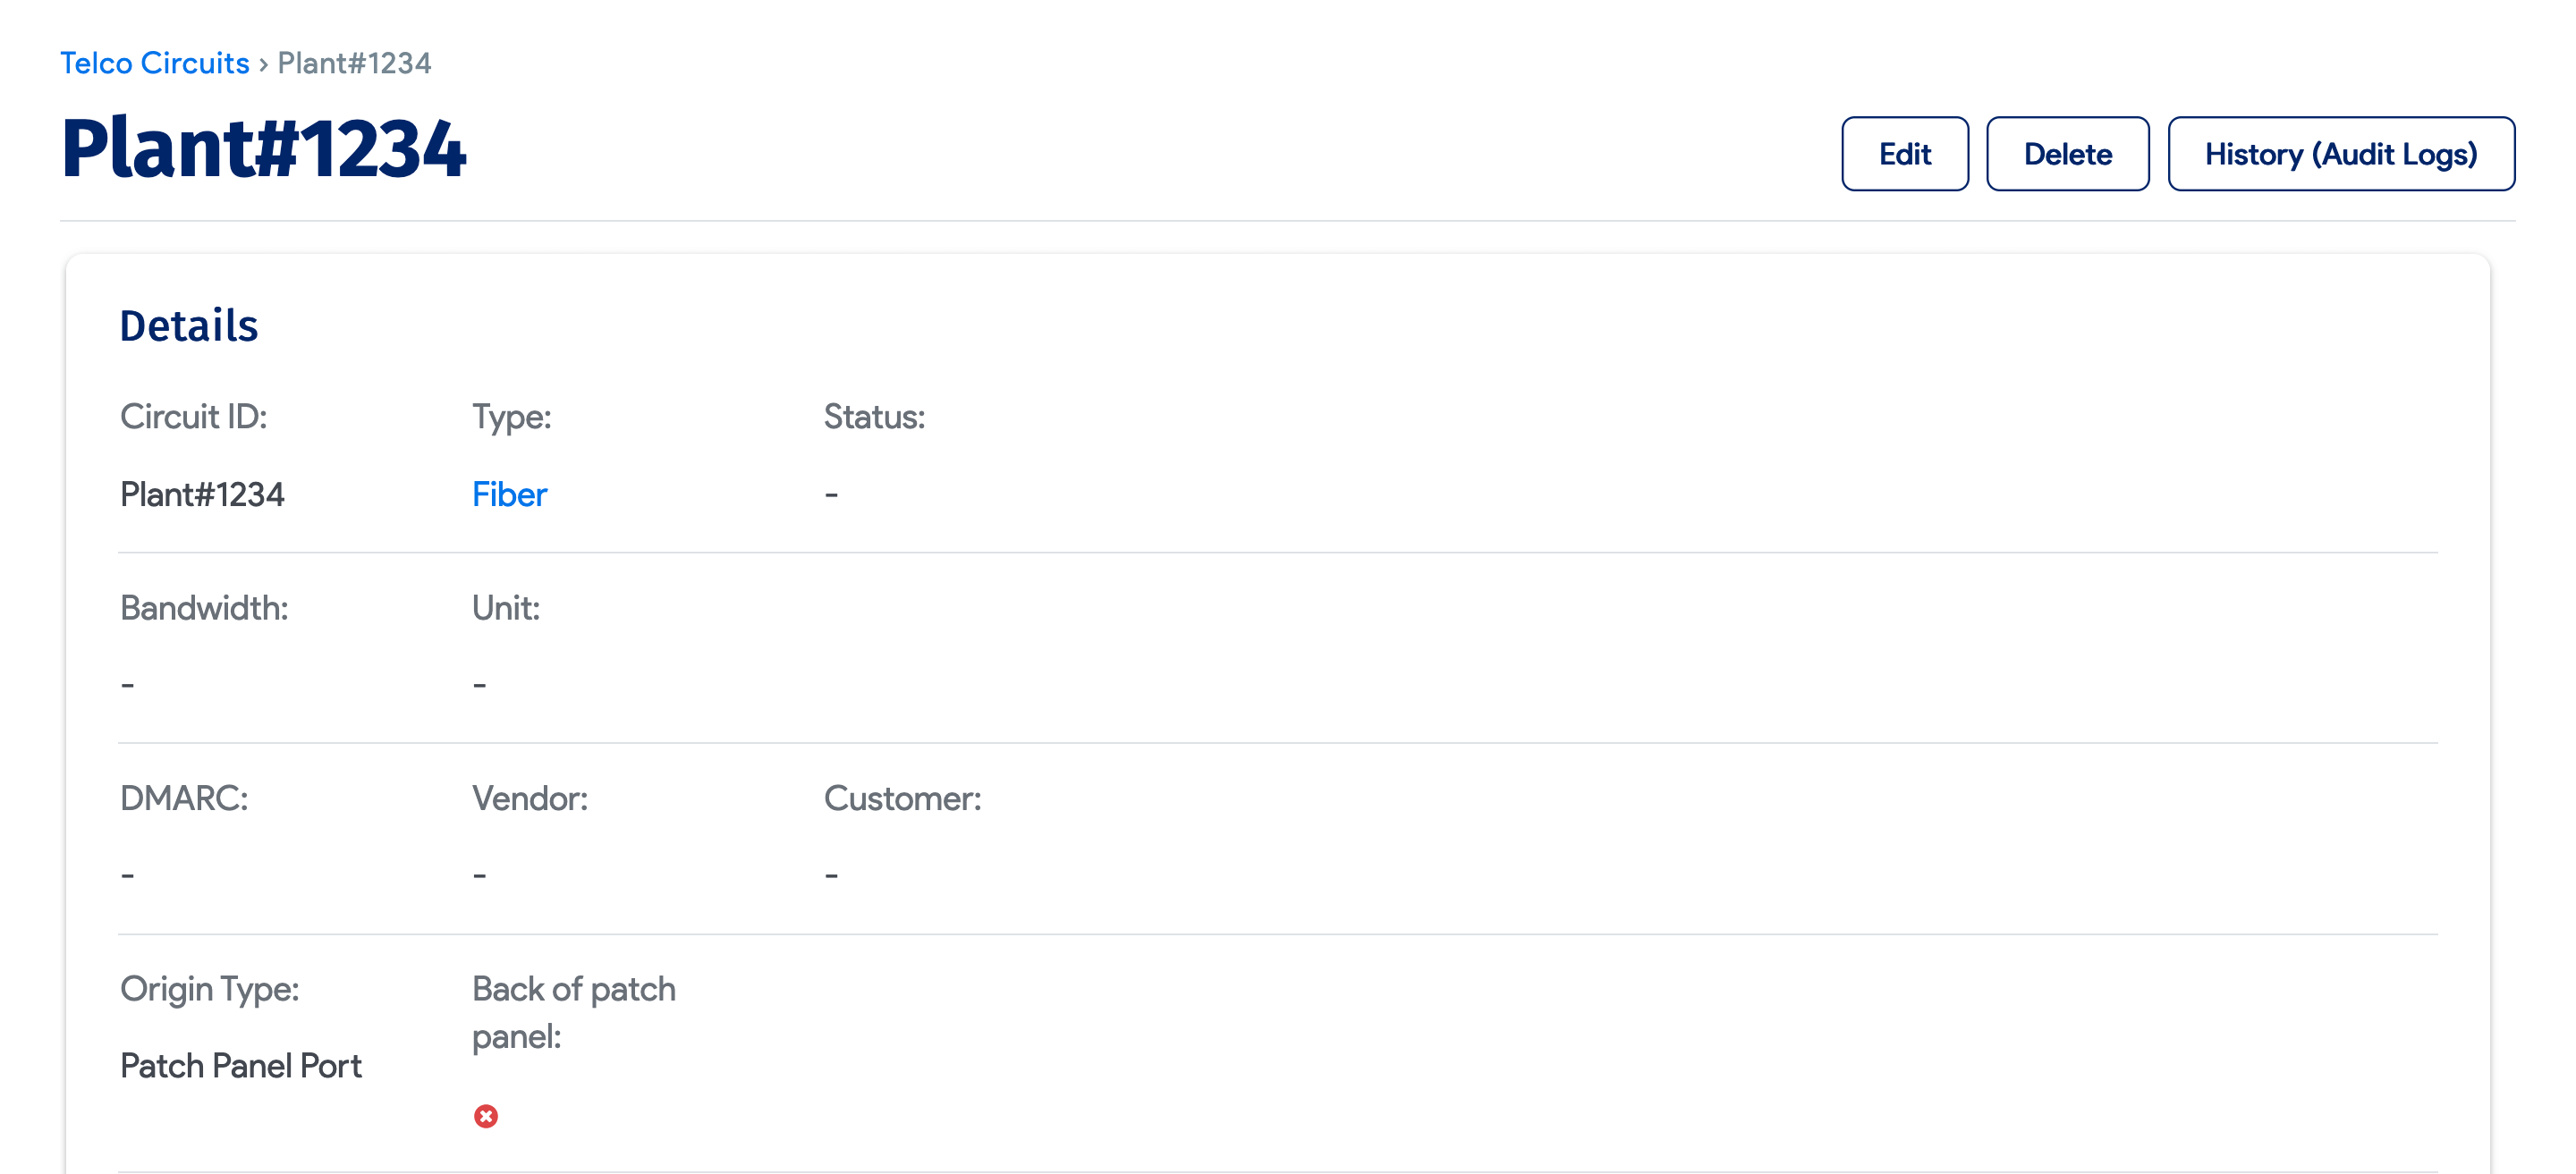The height and width of the screenshot is (1174, 2576).
Task: Click the Unit field label
Action: coord(506,607)
